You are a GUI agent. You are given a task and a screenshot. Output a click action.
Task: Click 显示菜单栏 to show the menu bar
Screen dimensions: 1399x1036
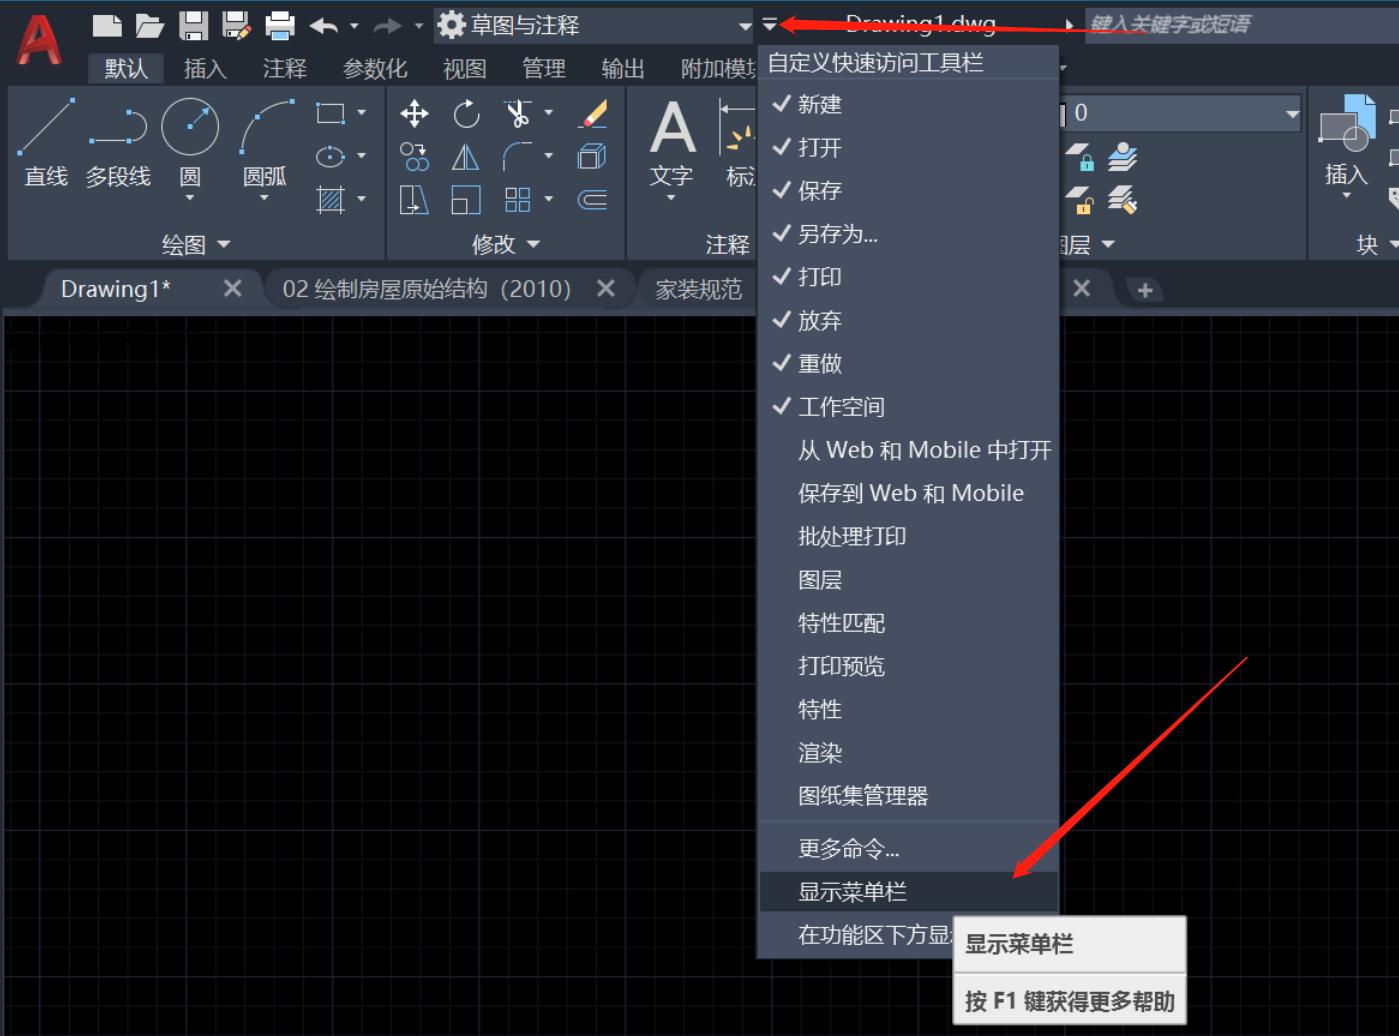click(852, 891)
